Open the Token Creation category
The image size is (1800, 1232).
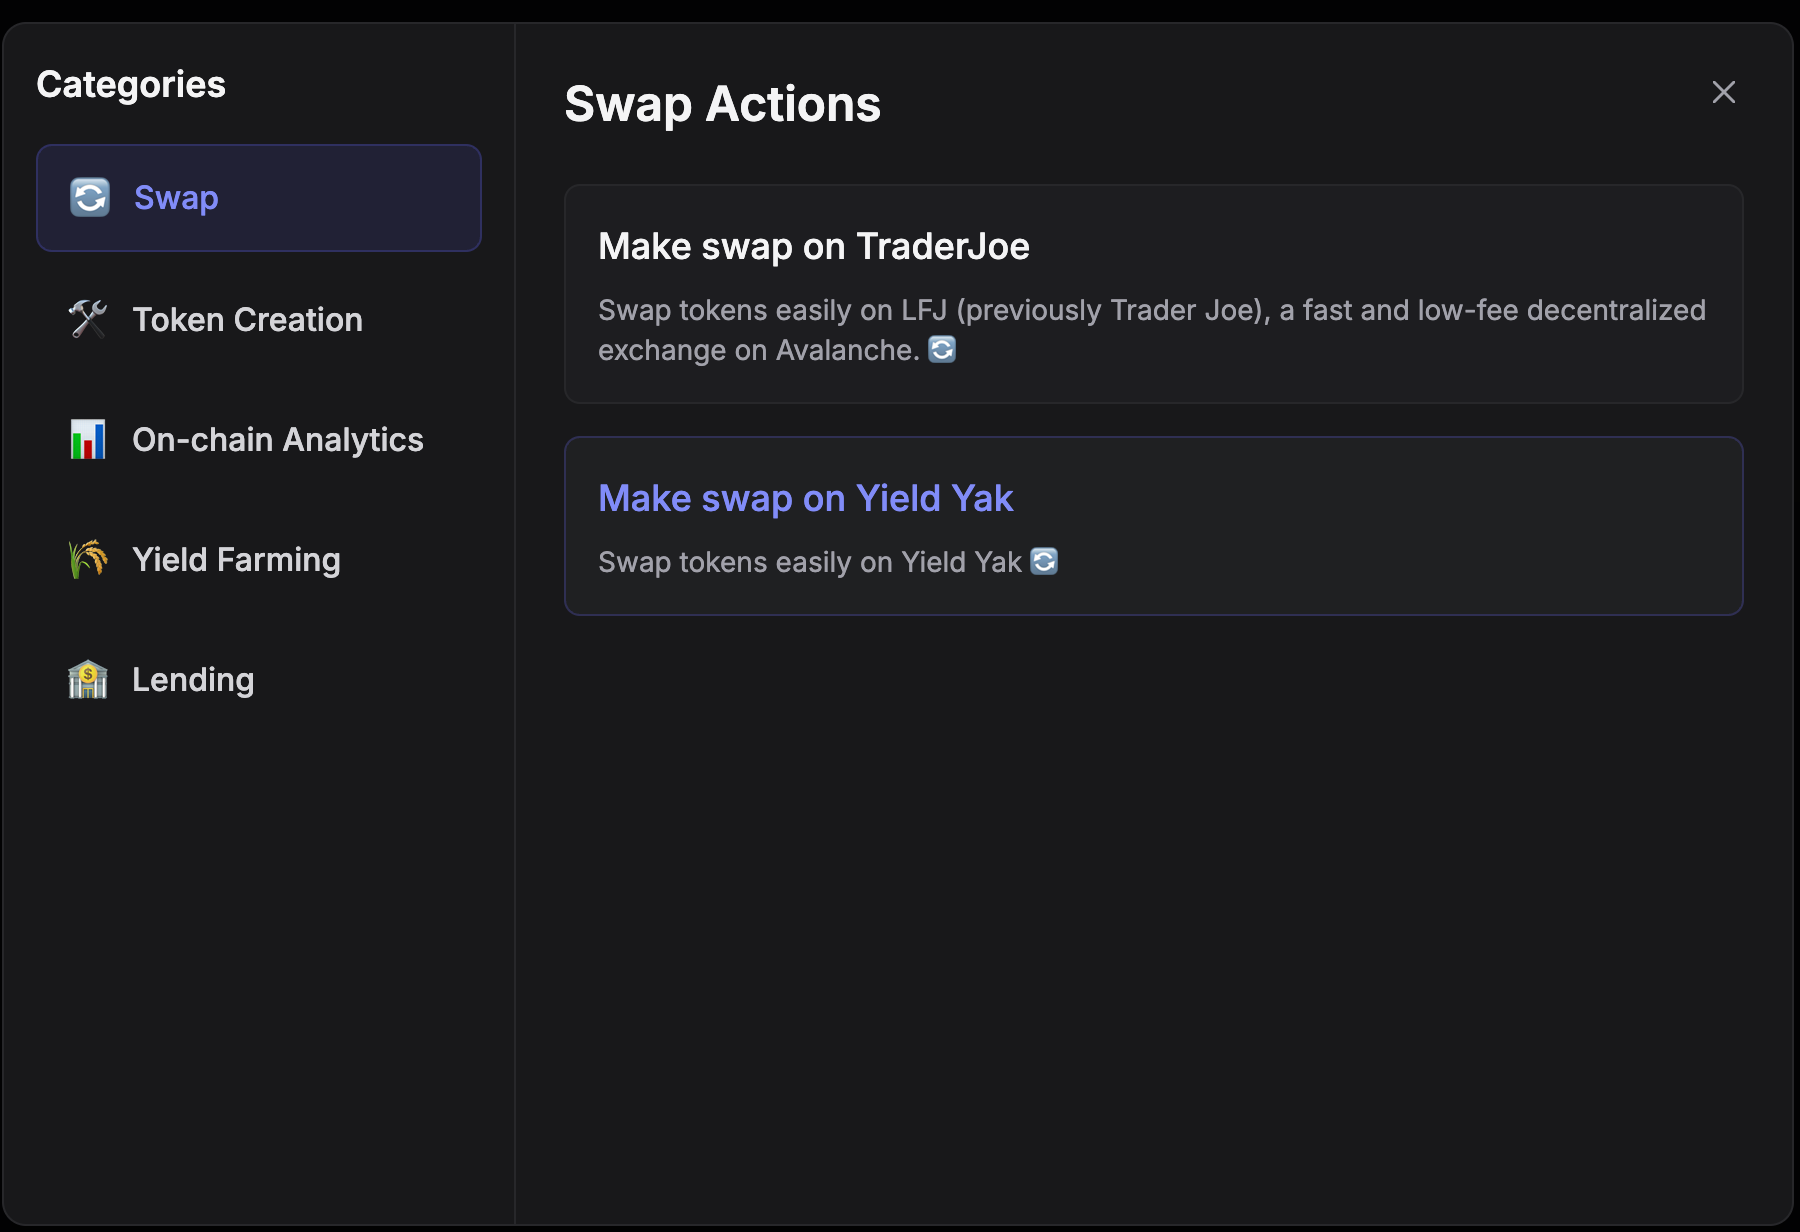tap(259, 320)
